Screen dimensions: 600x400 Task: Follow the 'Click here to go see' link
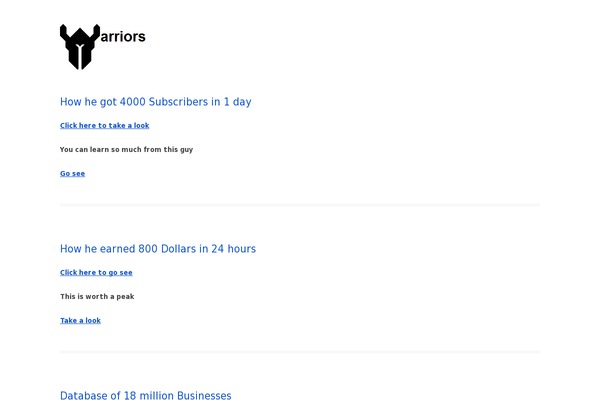click(96, 273)
